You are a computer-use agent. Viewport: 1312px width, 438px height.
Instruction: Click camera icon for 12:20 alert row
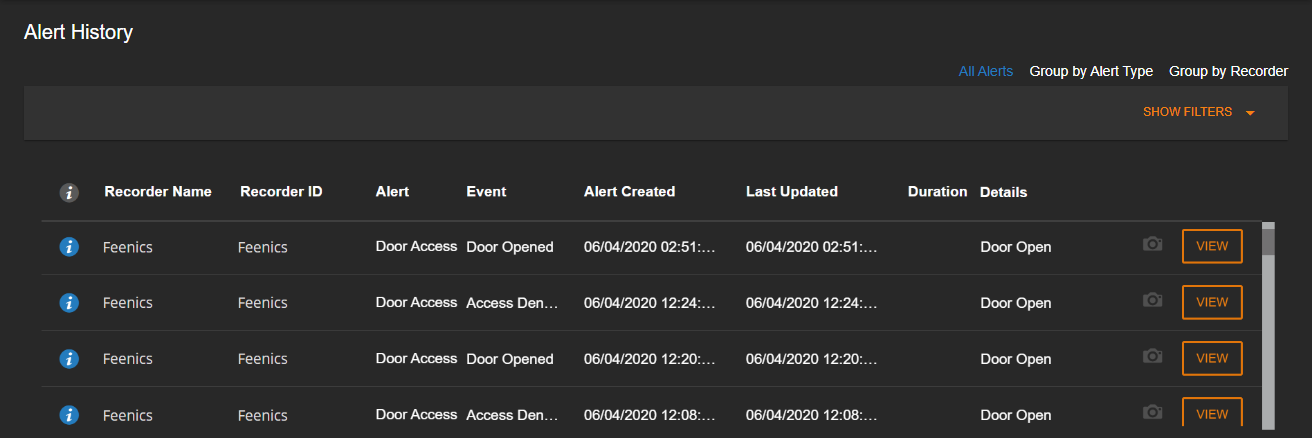[1153, 356]
